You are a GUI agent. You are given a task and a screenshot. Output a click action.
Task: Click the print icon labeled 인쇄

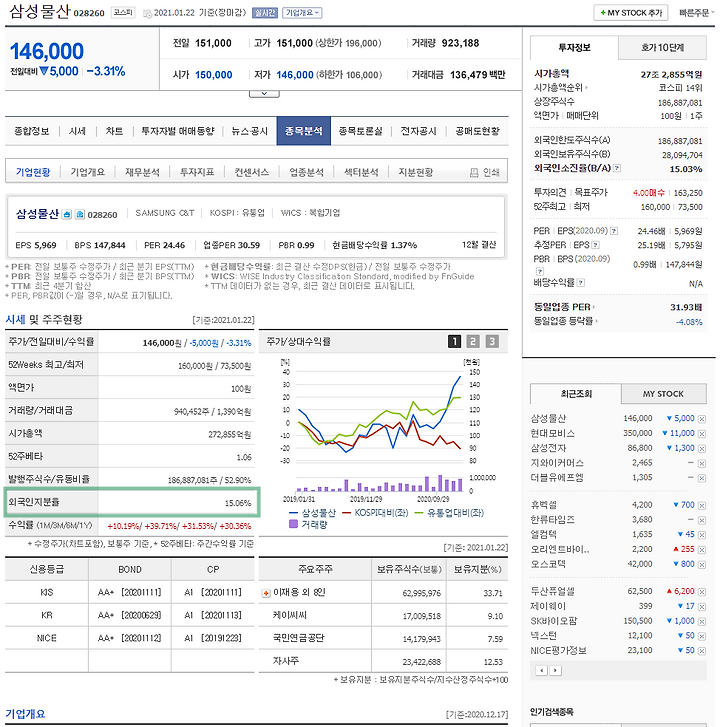pyautogui.click(x=474, y=173)
